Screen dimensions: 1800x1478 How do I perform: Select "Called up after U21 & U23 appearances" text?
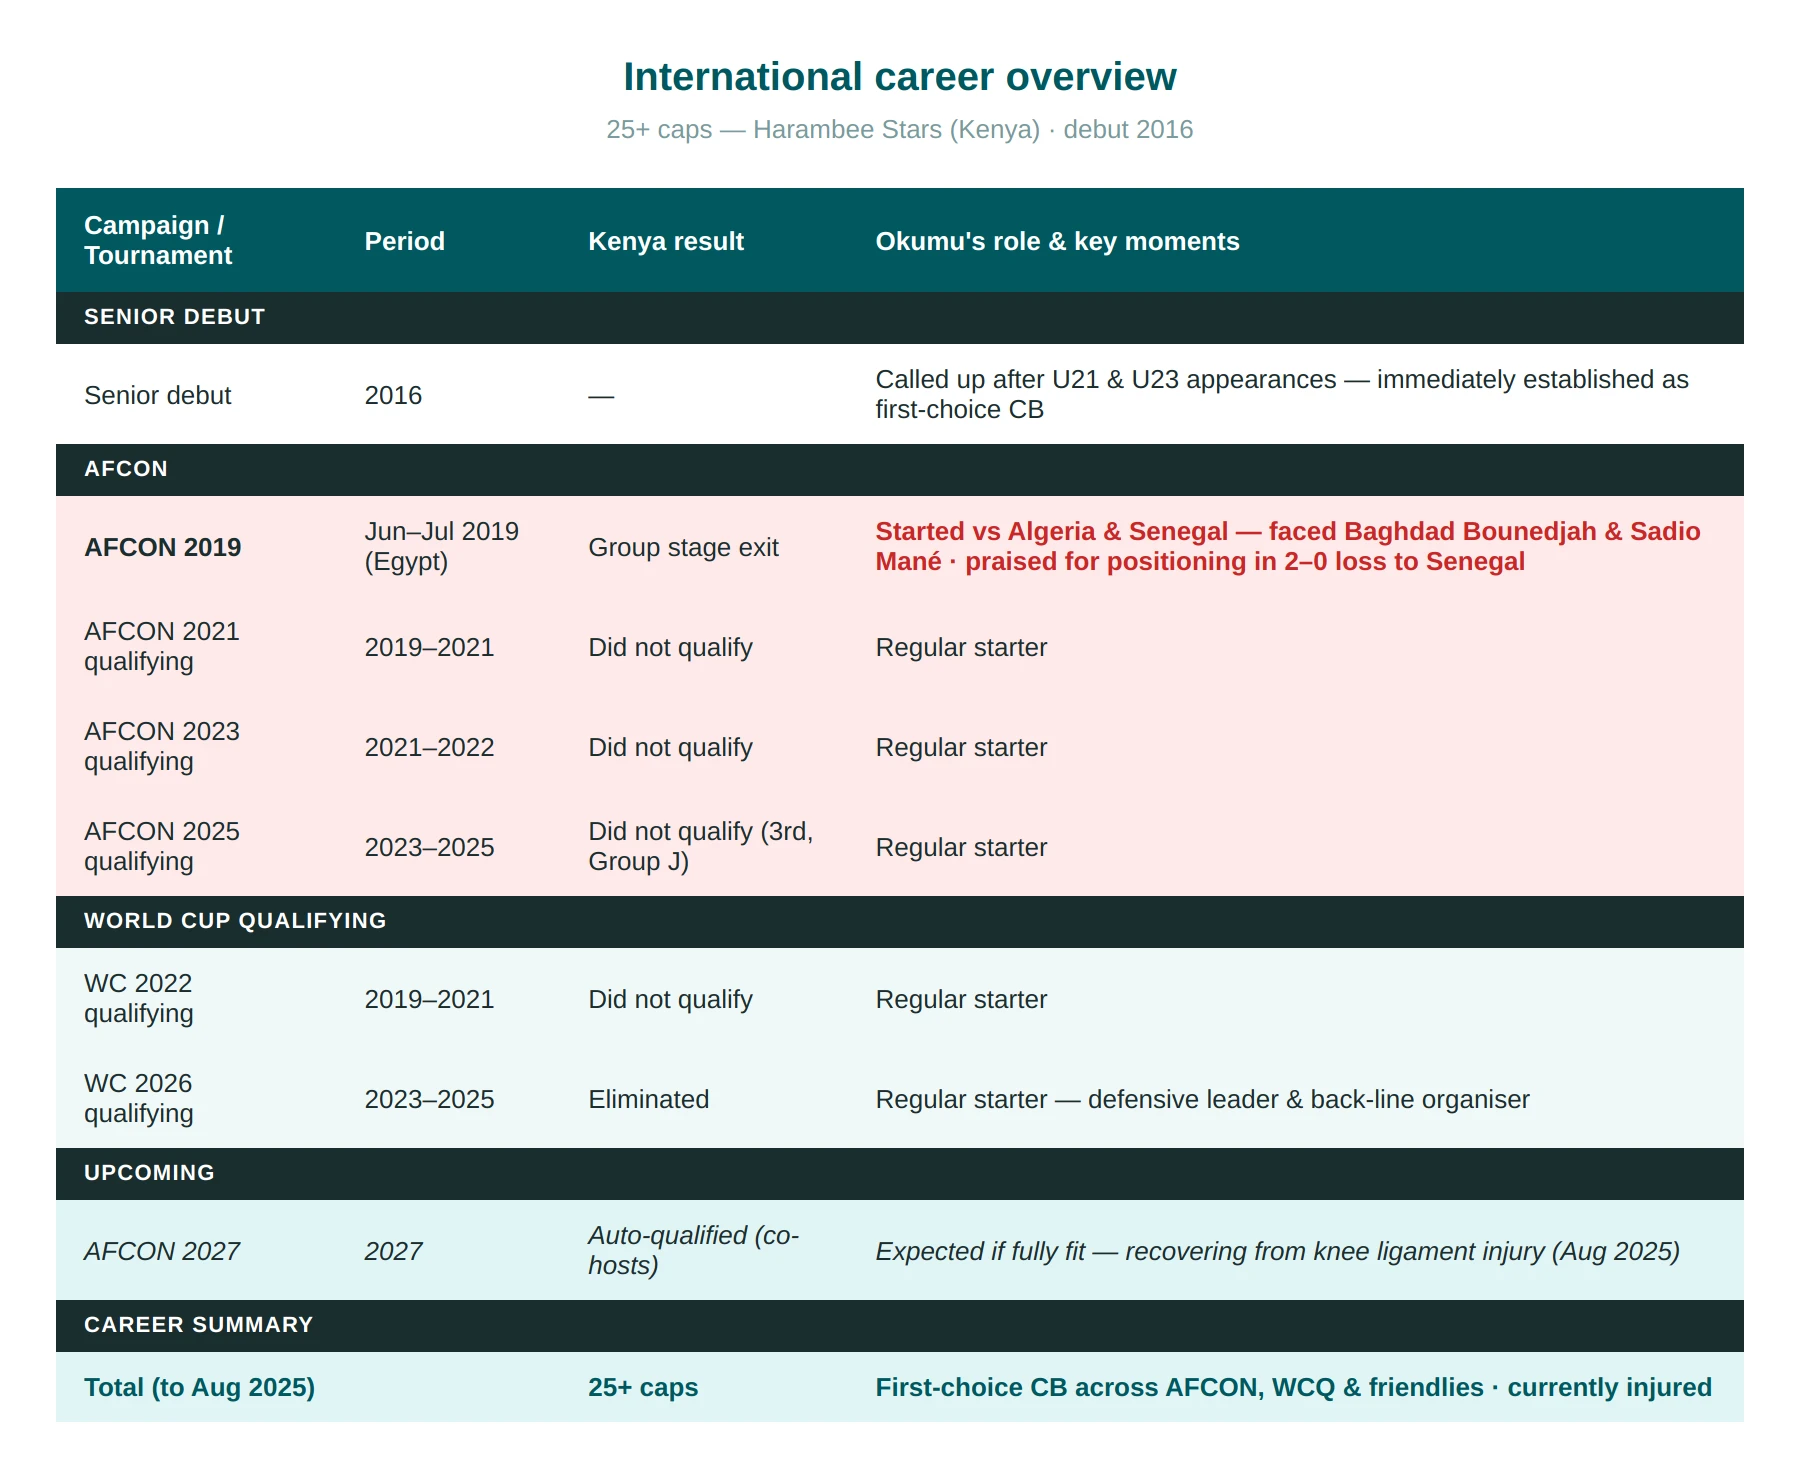tap(1105, 380)
